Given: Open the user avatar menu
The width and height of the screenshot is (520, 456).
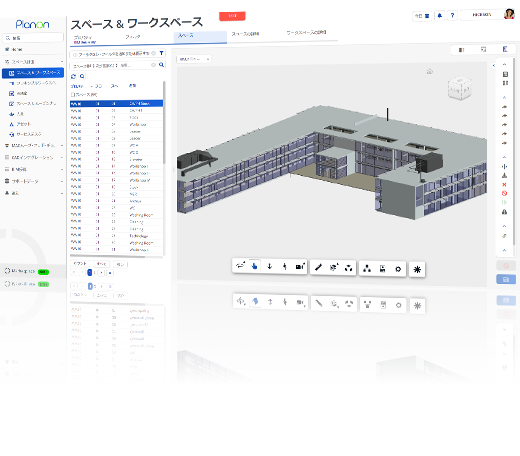Looking at the screenshot, I should click(x=509, y=14).
